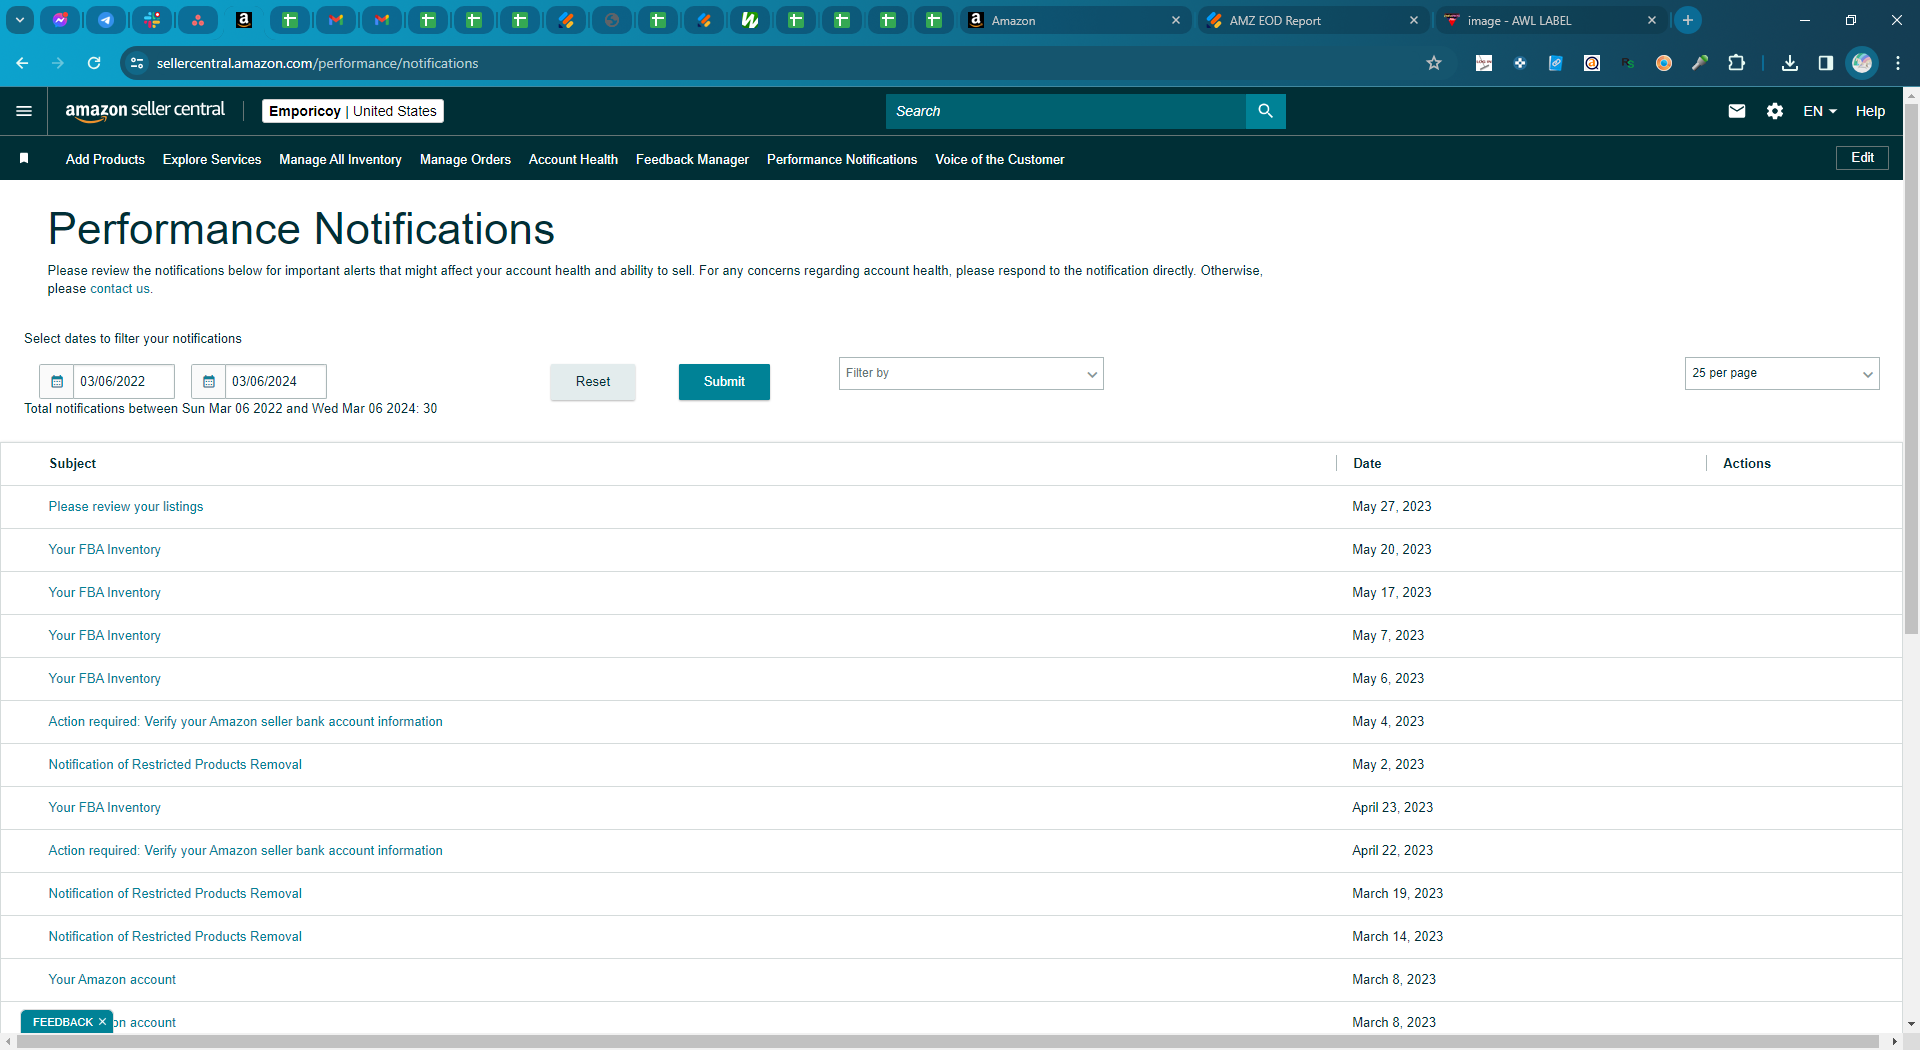Open the Chrome downloads icon
This screenshot has width=1920, height=1050.
coord(1790,63)
